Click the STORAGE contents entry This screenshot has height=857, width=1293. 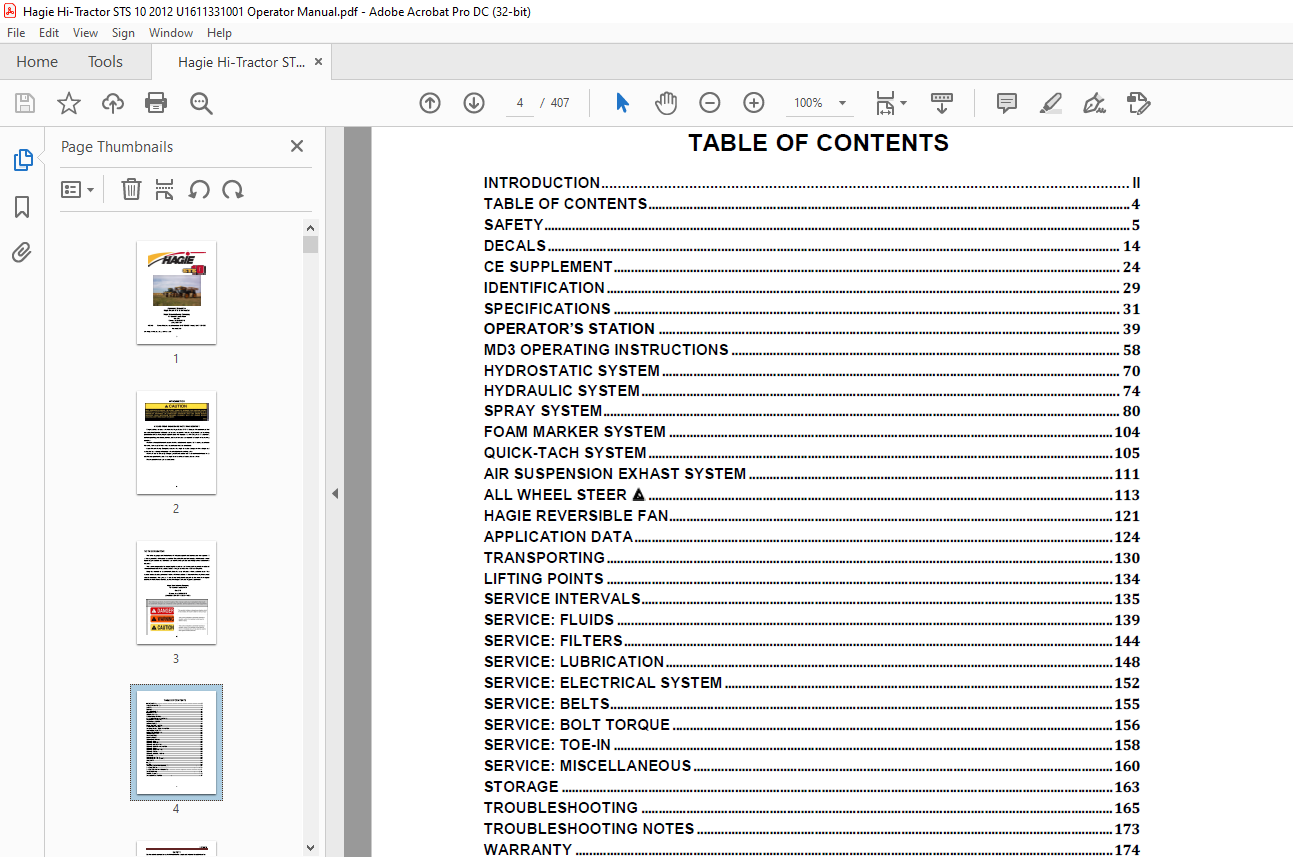click(x=812, y=787)
